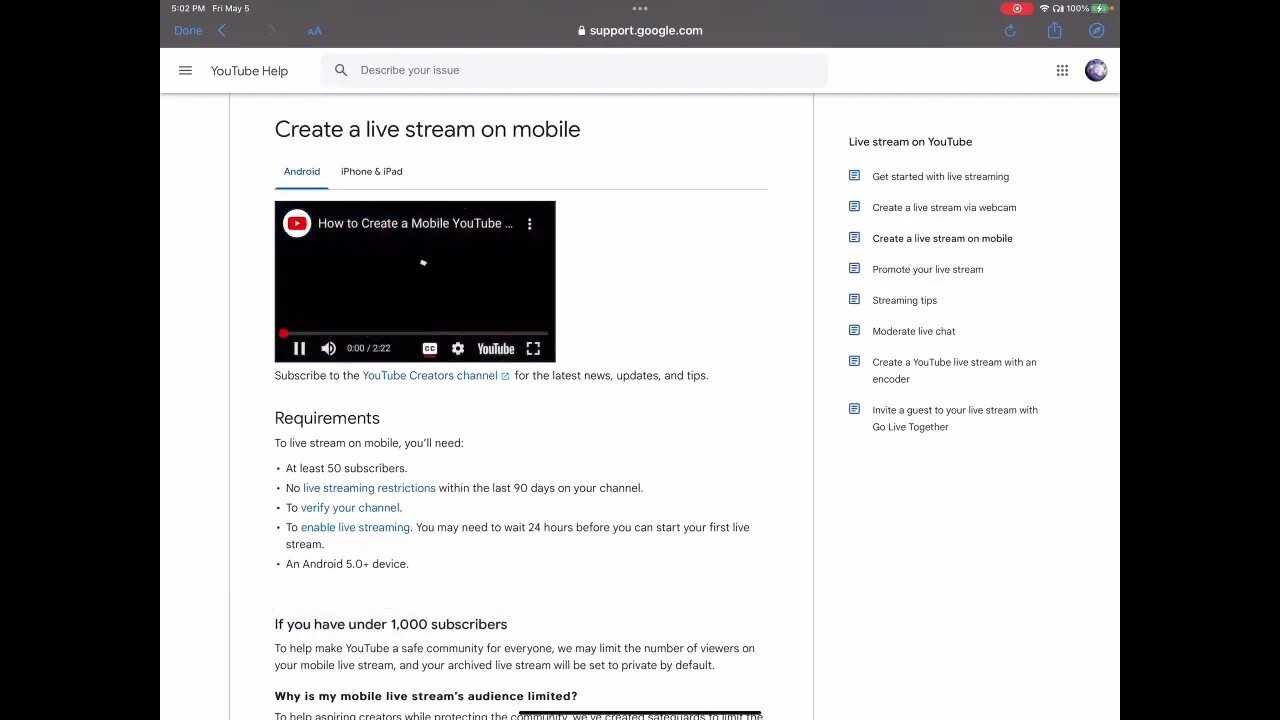Open the YouTube Creators channel link
1280x720 pixels.
pyautogui.click(x=436, y=375)
